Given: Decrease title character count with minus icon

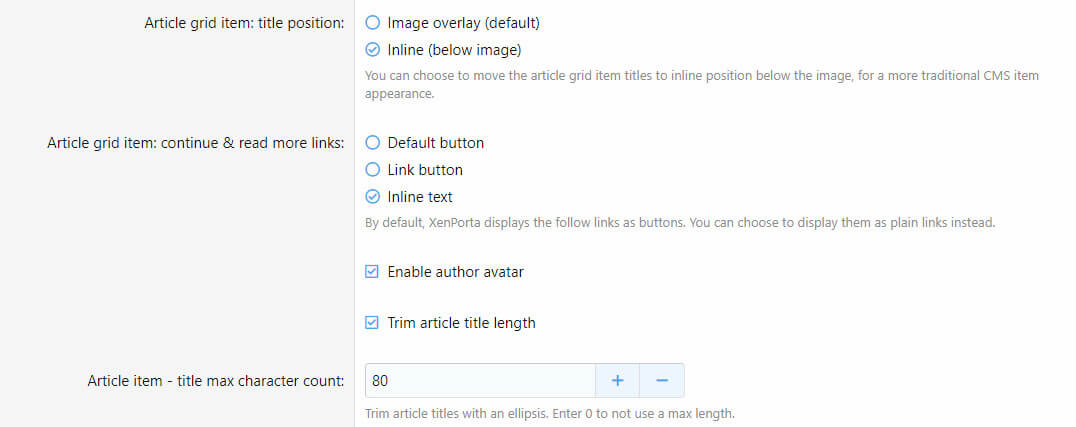Looking at the screenshot, I should click(x=661, y=381).
